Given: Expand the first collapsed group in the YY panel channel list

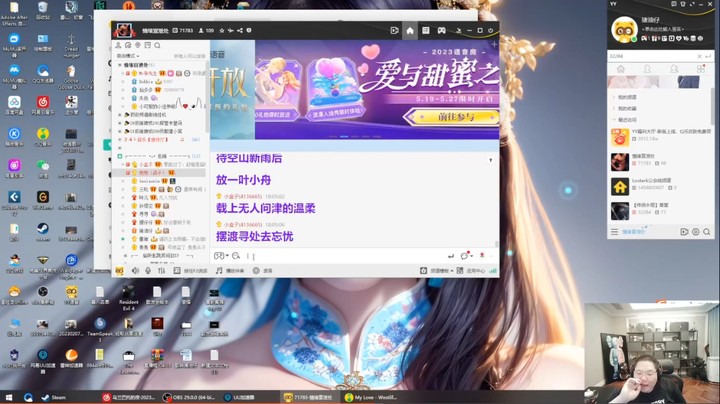Looking at the screenshot, I should pyautogui.click(x=614, y=97).
